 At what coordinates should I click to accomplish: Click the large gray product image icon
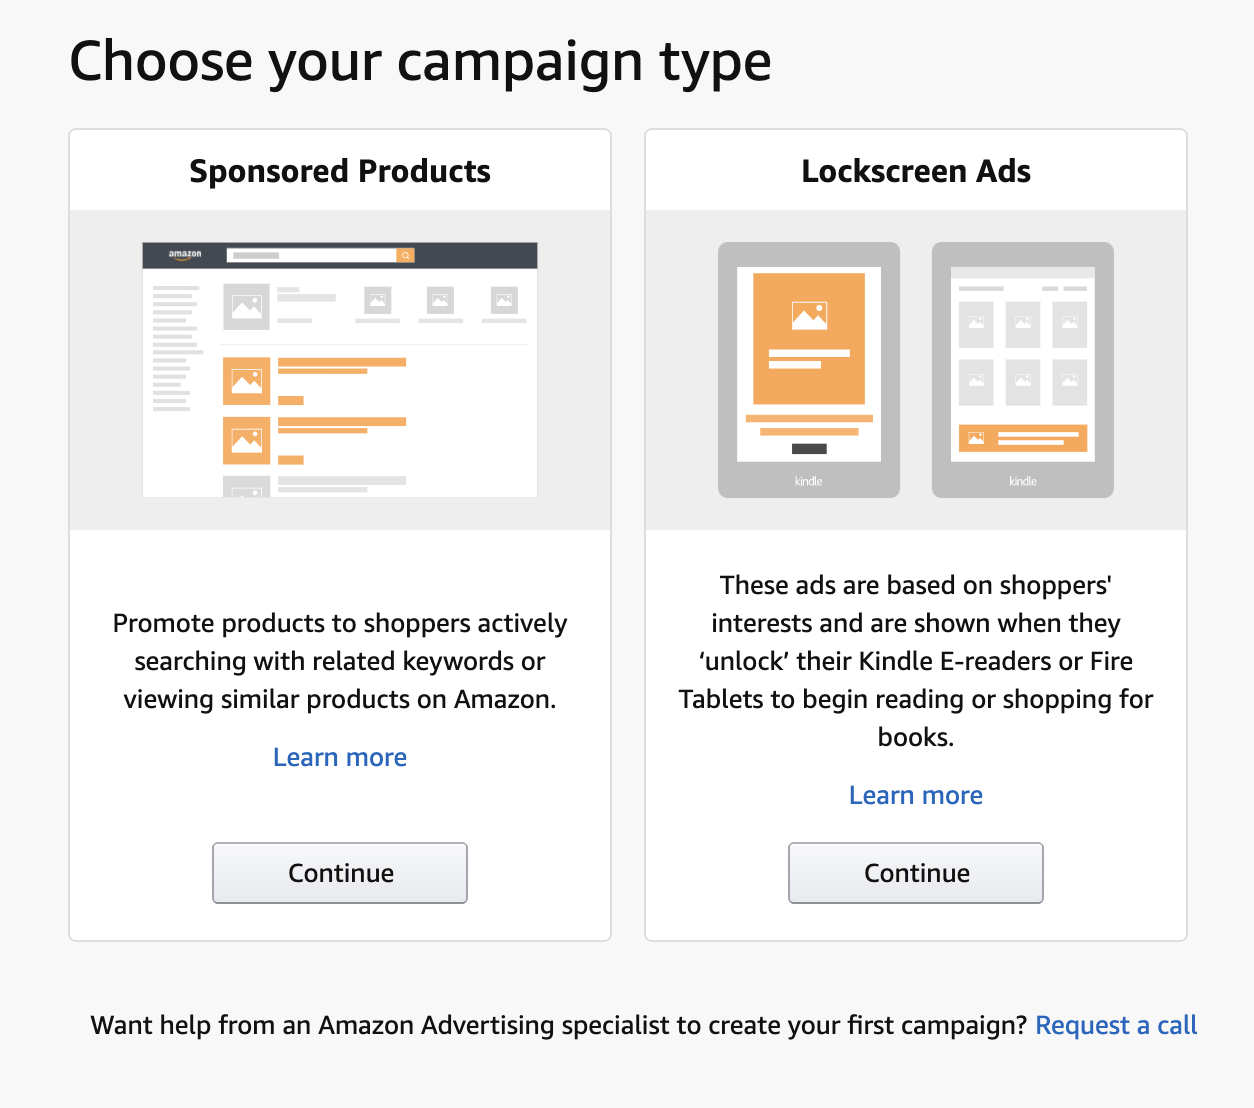point(246,306)
